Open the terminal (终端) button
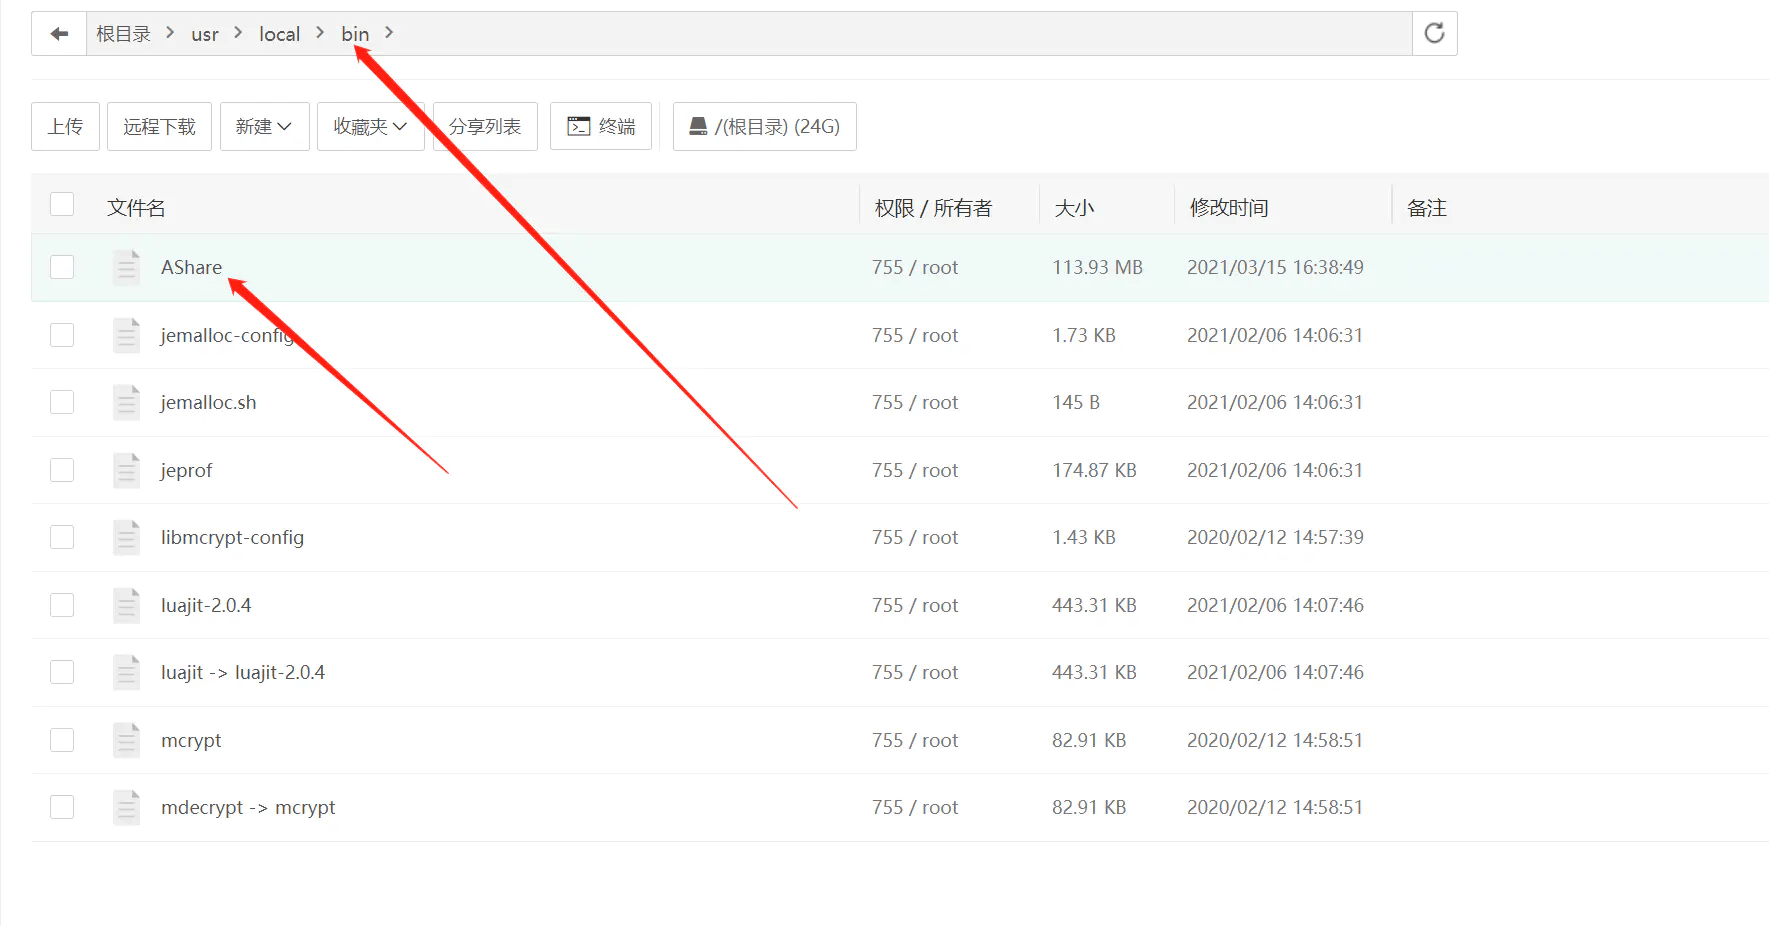Image resolution: width=1769 pixels, height=926 pixels. (601, 126)
